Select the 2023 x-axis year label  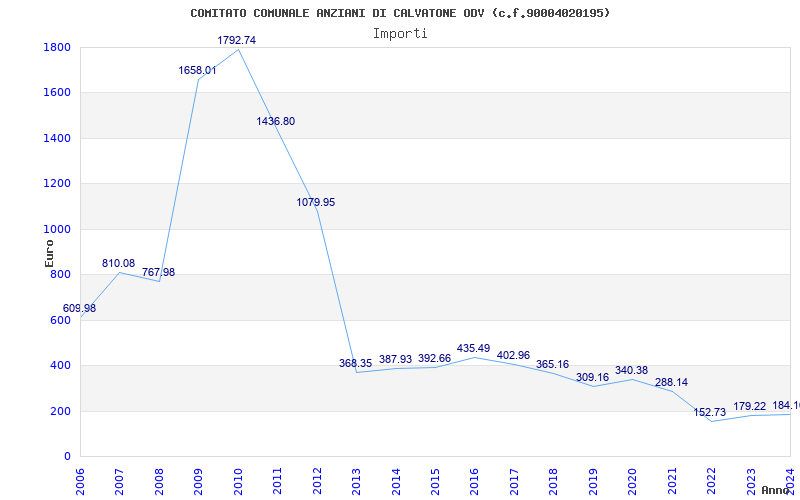tap(751, 481)
